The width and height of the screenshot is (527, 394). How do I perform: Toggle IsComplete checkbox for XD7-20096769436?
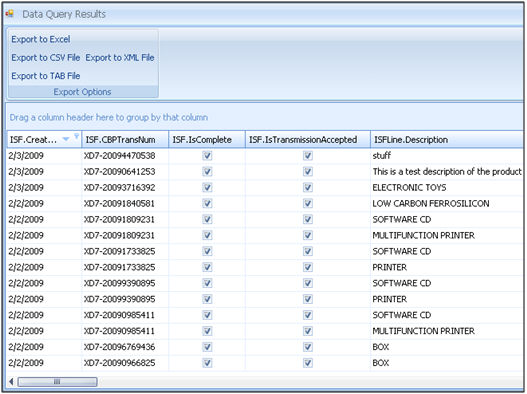click(x=207, y=347)
